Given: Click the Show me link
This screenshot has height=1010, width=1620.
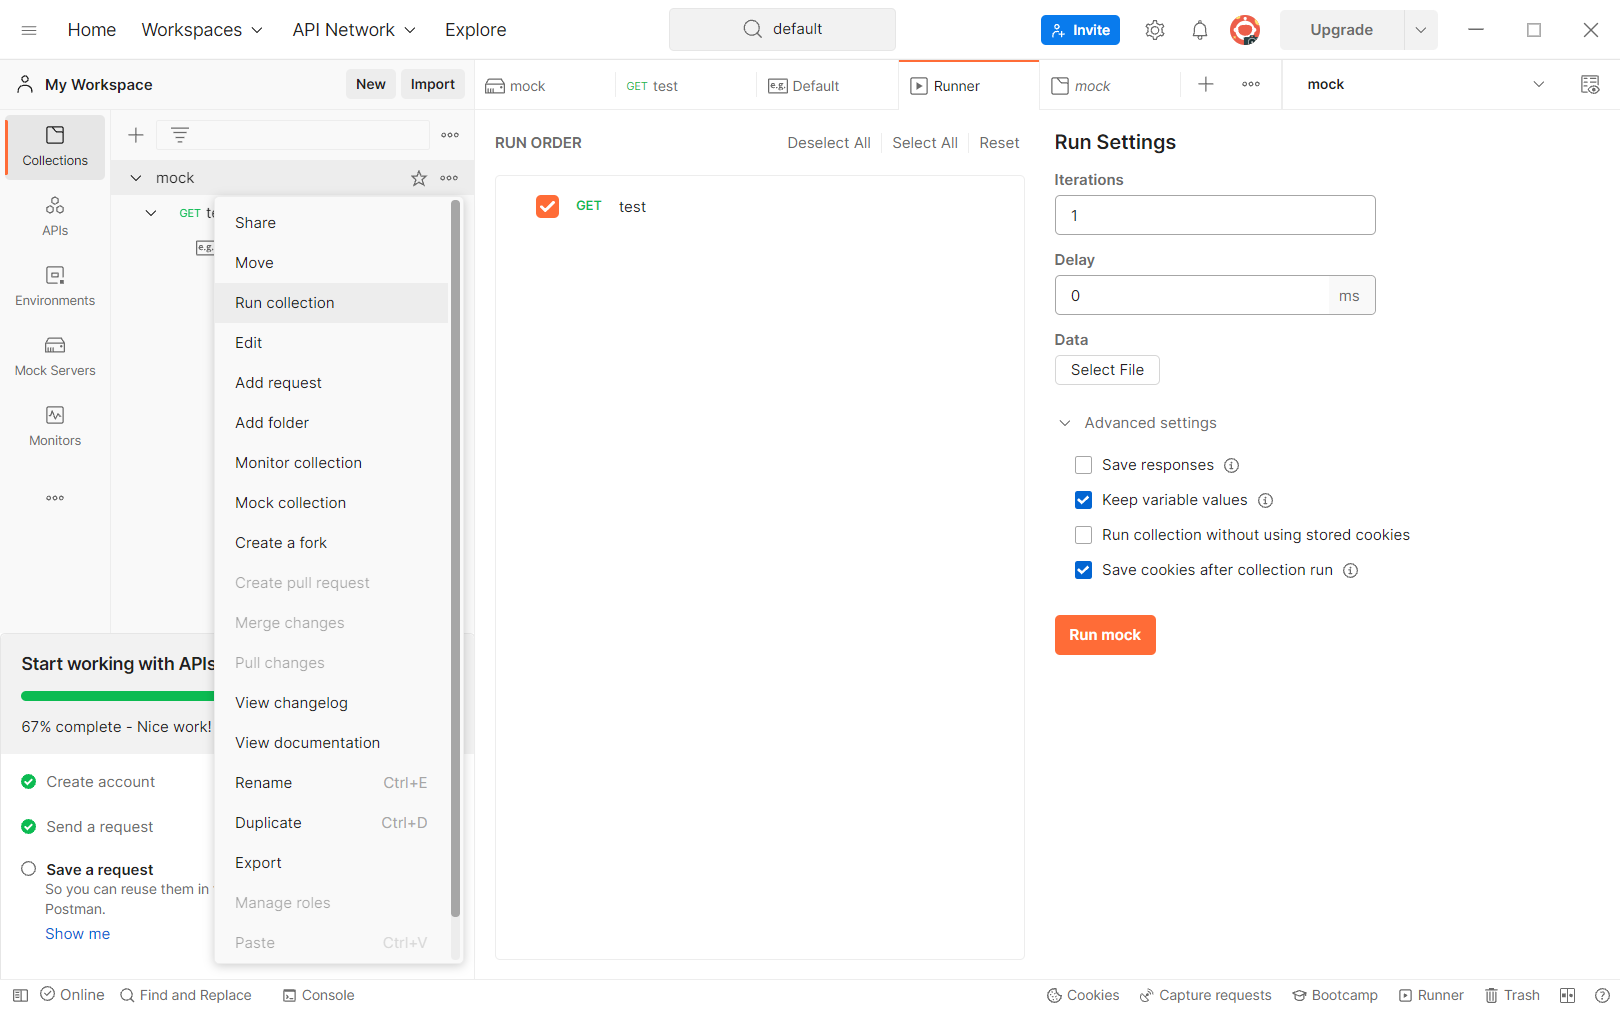Looking at the screenshot, I should (x=78, y=934).
